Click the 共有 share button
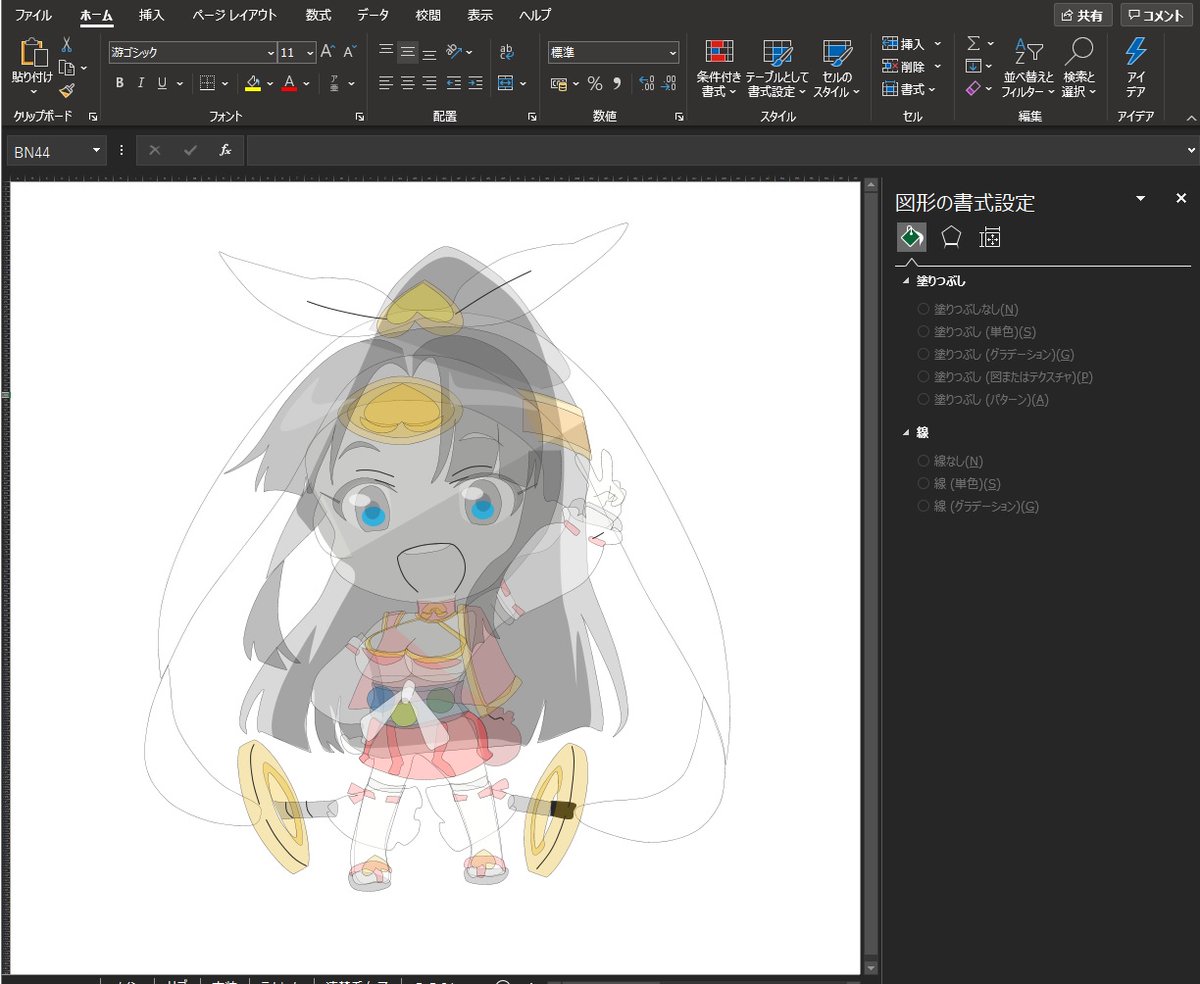Screen dimensions: 1200x984 (x=1083, y=15)
